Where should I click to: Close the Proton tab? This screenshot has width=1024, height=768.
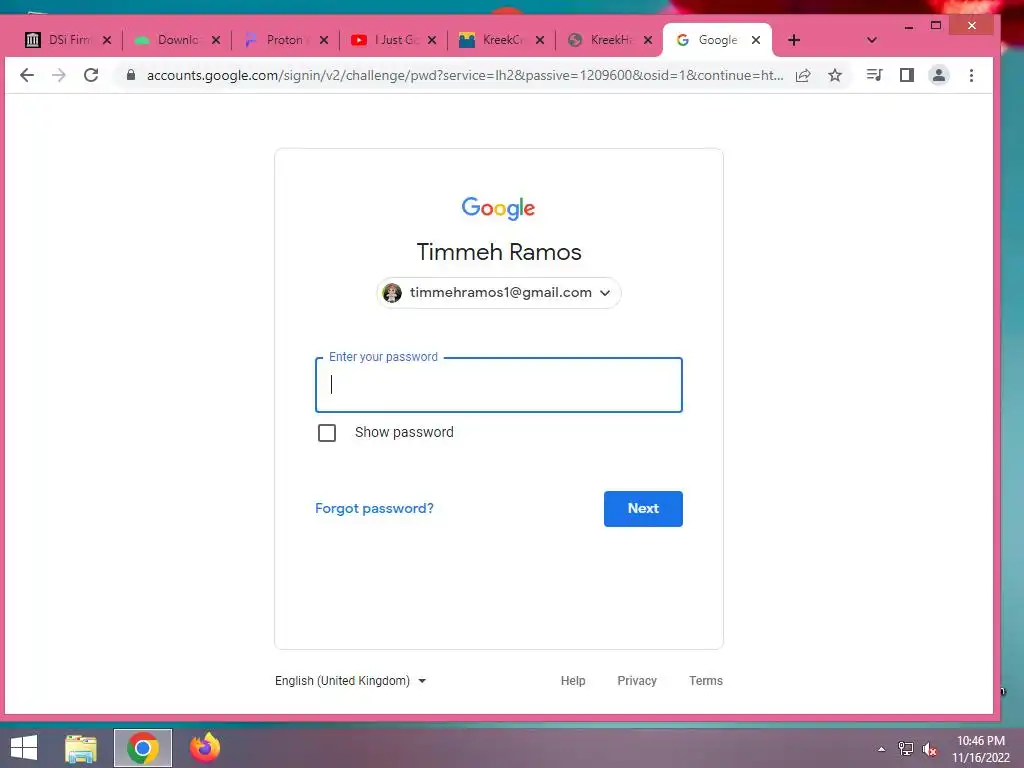[x=324, y=40]
